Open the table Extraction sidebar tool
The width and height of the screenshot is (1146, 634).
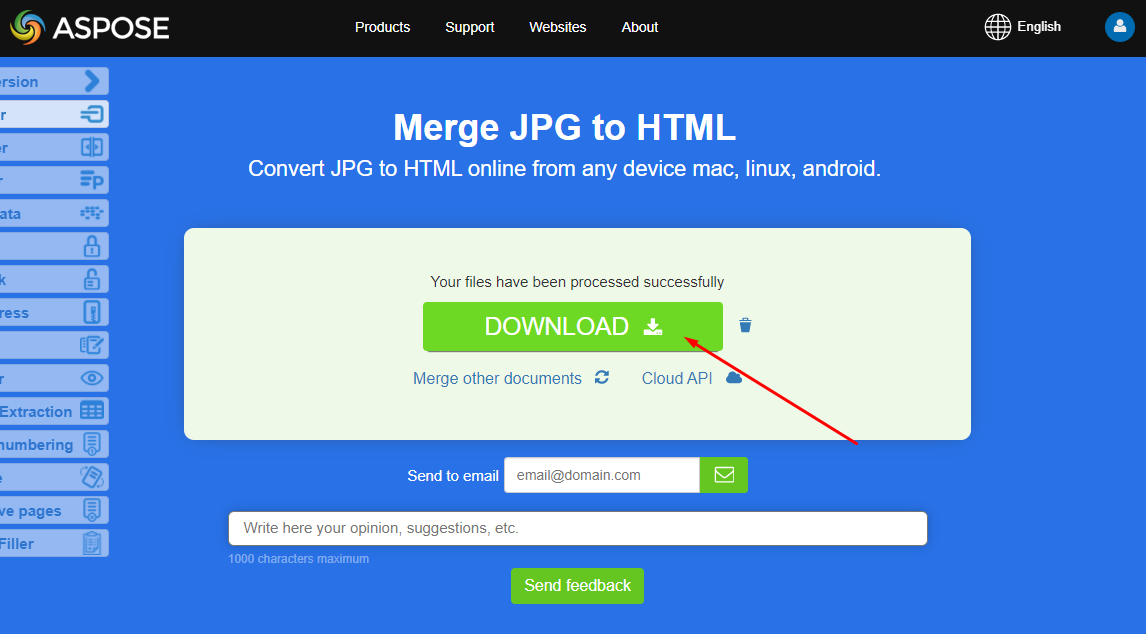pos(91,411)
